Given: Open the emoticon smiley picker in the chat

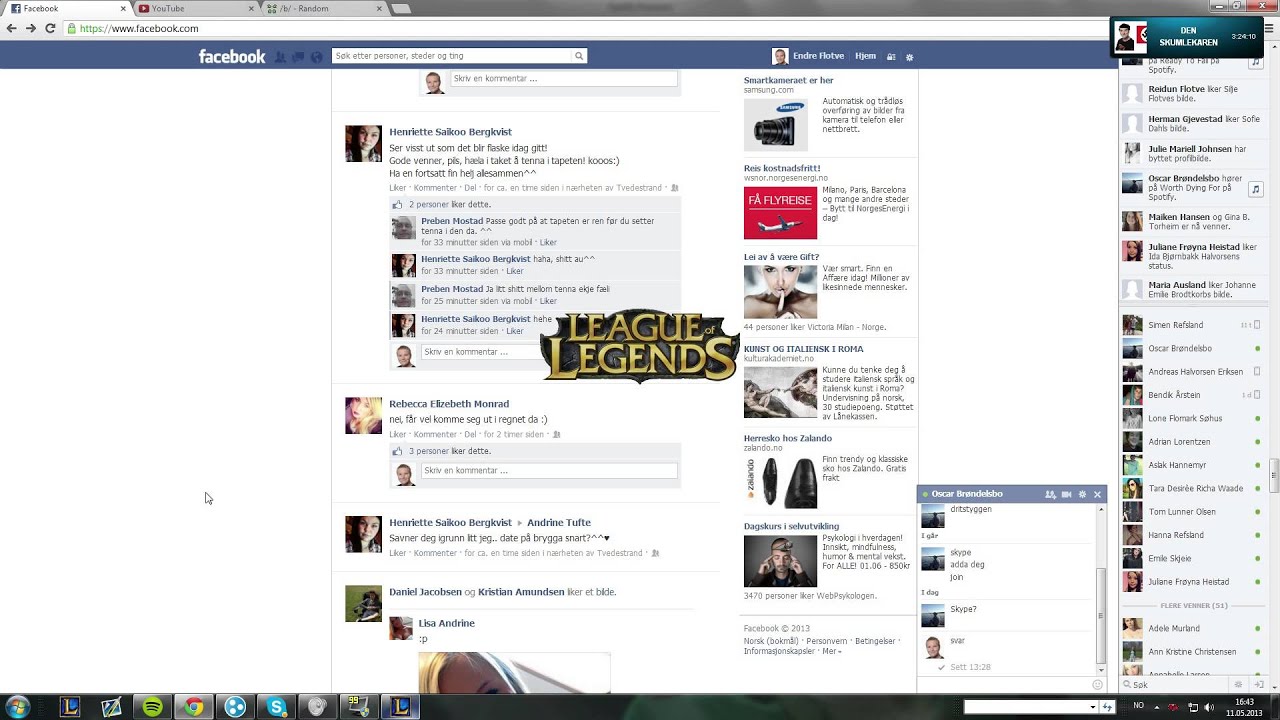Looking at the screenshot, I should pyautogui.click(x=1097, y=685).
